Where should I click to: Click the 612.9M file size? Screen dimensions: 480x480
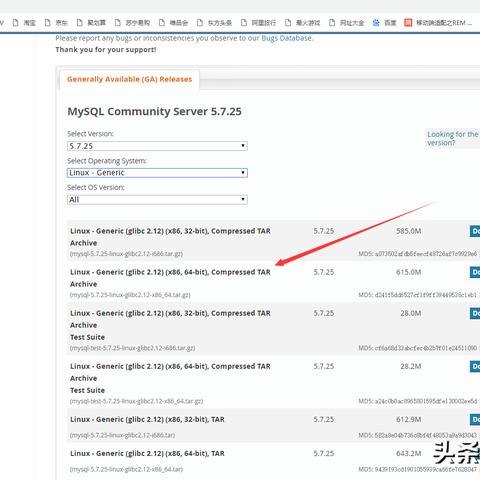[x=409, y=419]
